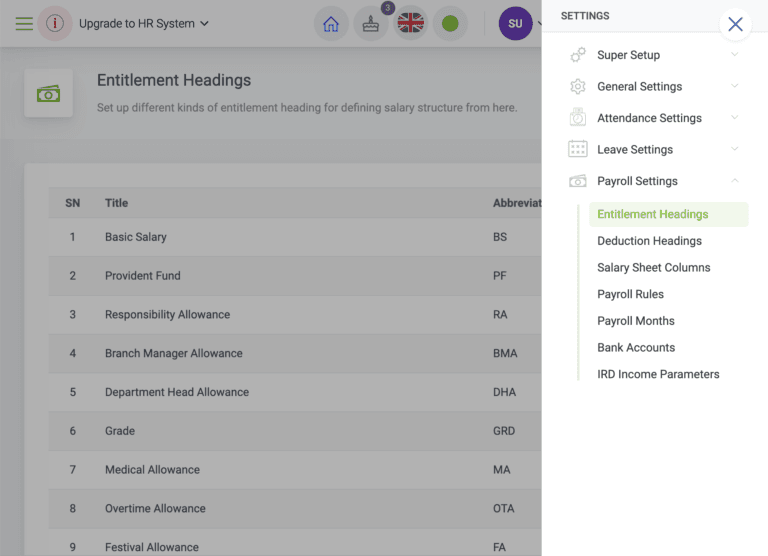Expand Attendance Settings section
Viewport: 768px width, 556px height.
pyautogui.click(x=654, y=118)
